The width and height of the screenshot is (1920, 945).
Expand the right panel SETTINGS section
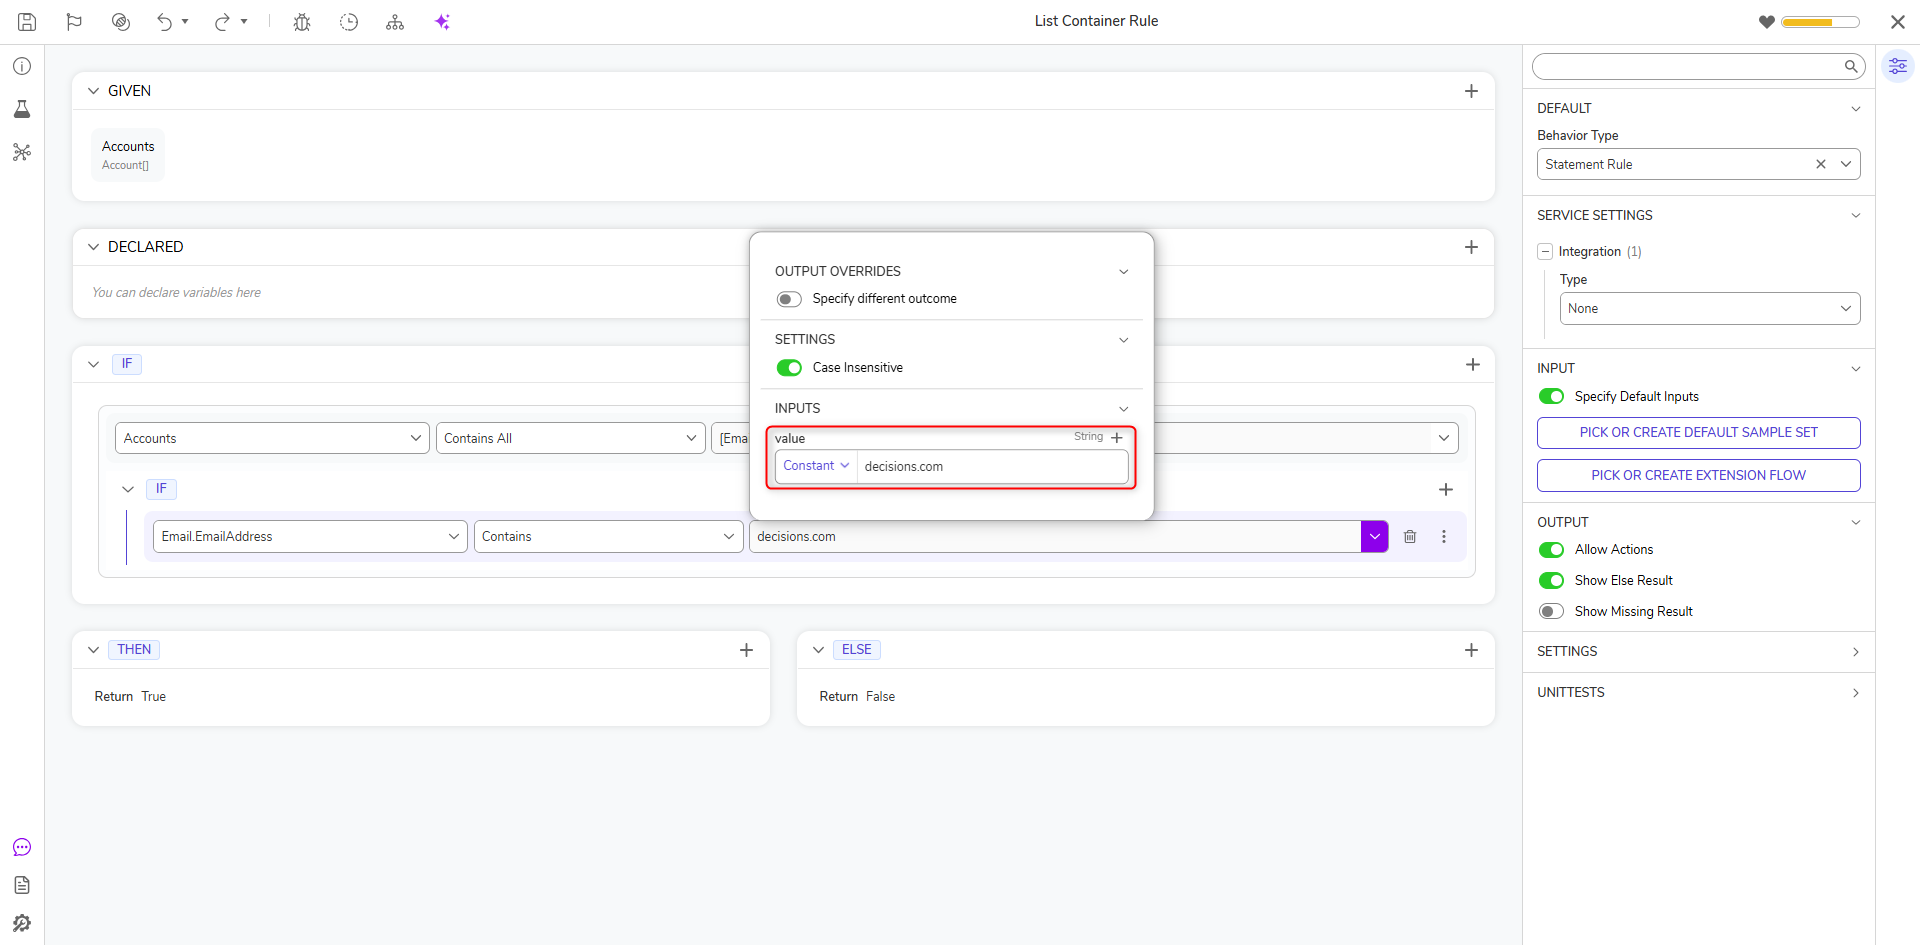(1855, 652)
